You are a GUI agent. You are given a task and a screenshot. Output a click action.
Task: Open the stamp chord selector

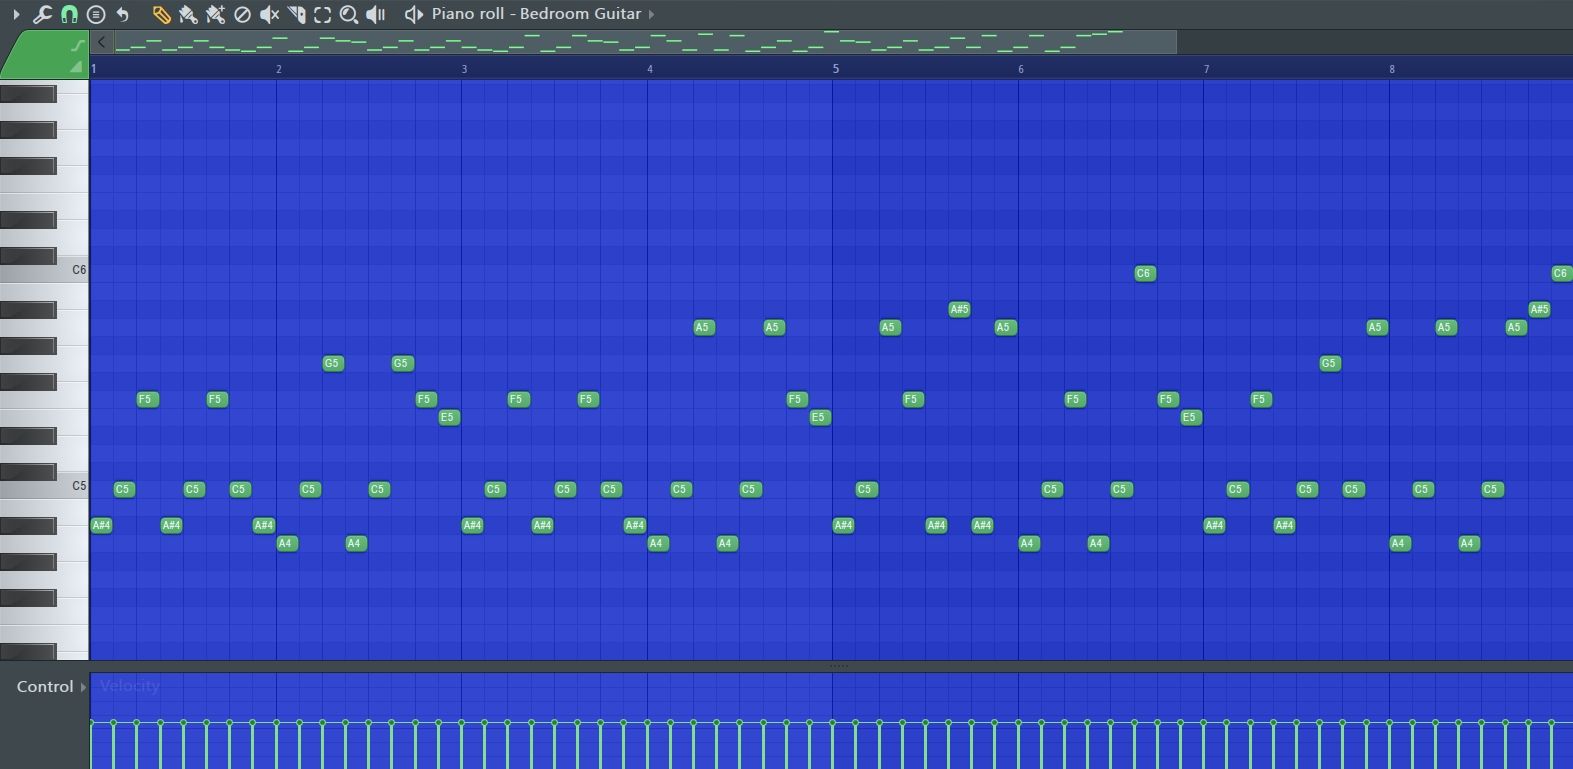click(x=96, y=14)
